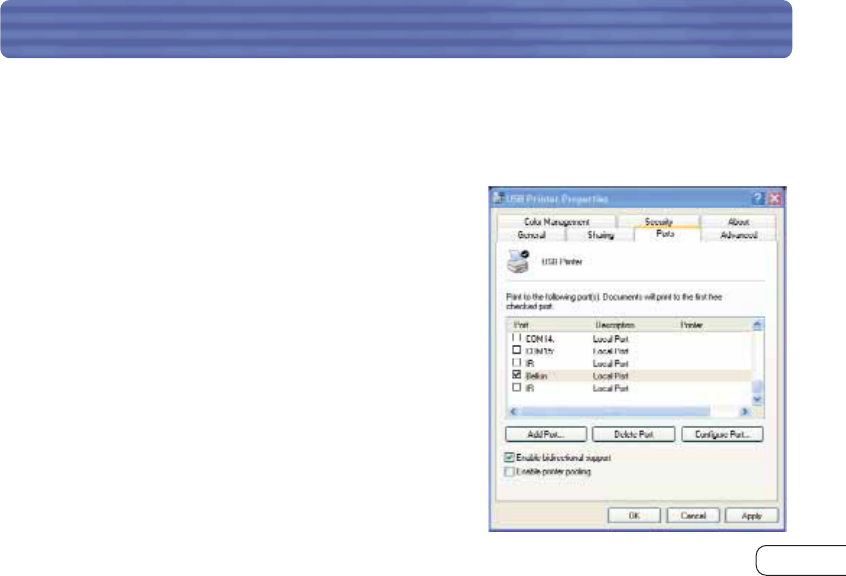Click Local Port description in the Belkin row
This screenshot has width=846, height=576.
(x=611, y=376)
